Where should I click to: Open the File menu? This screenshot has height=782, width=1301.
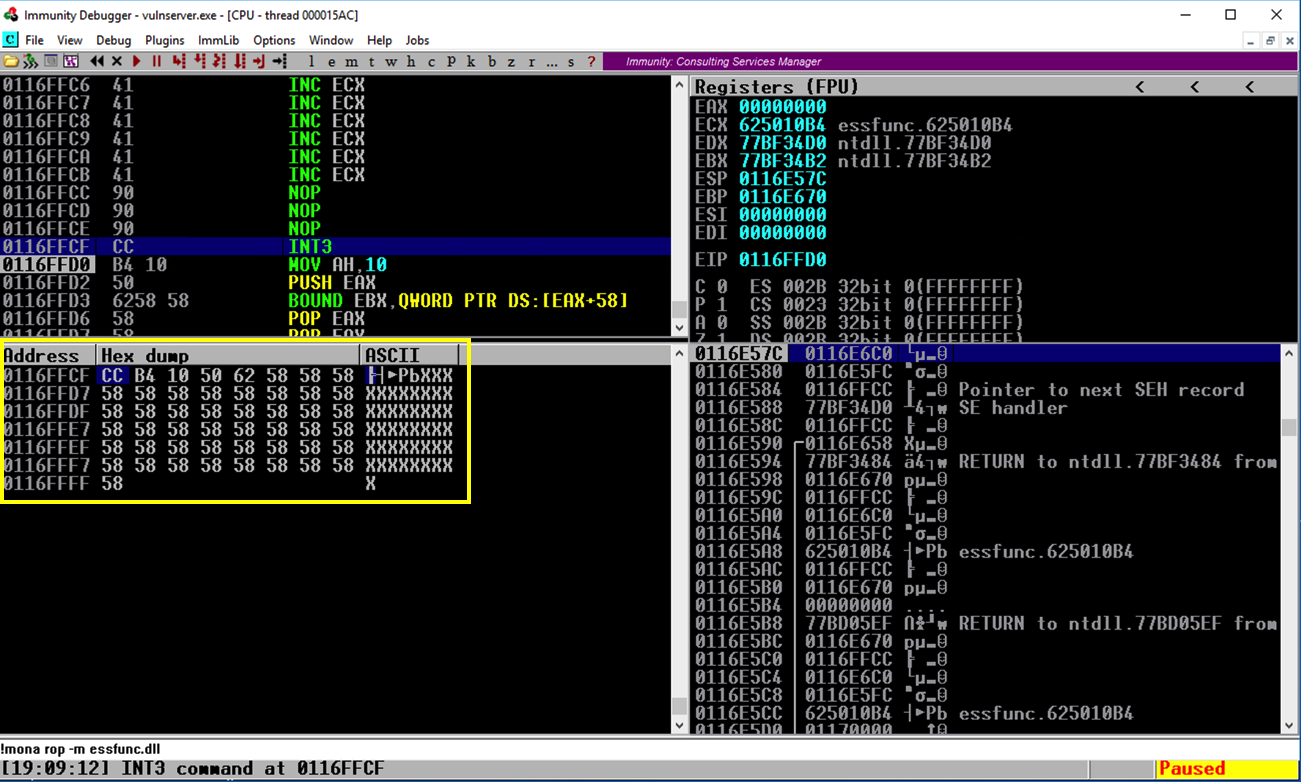[x=34, y=40]
